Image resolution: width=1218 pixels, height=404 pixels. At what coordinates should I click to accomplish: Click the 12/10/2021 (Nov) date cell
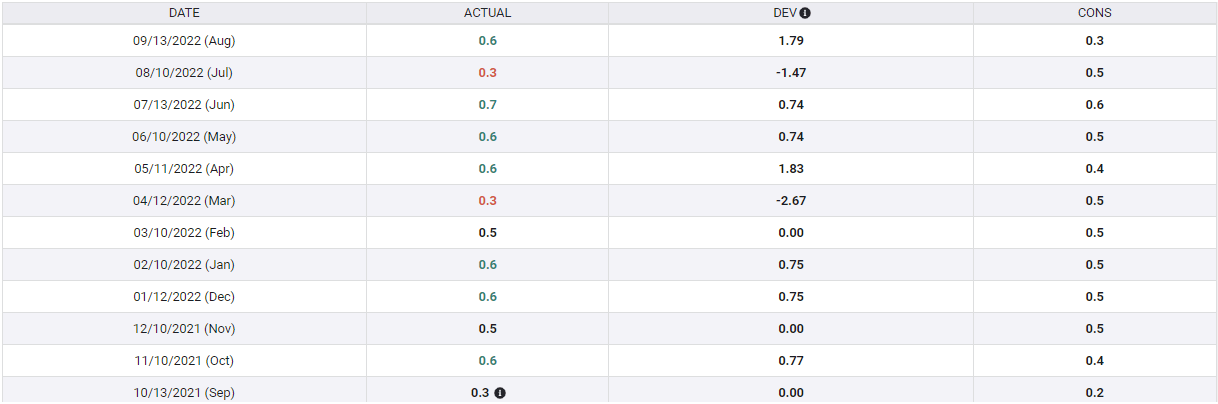pyautogui.click(x=184, y=329)
